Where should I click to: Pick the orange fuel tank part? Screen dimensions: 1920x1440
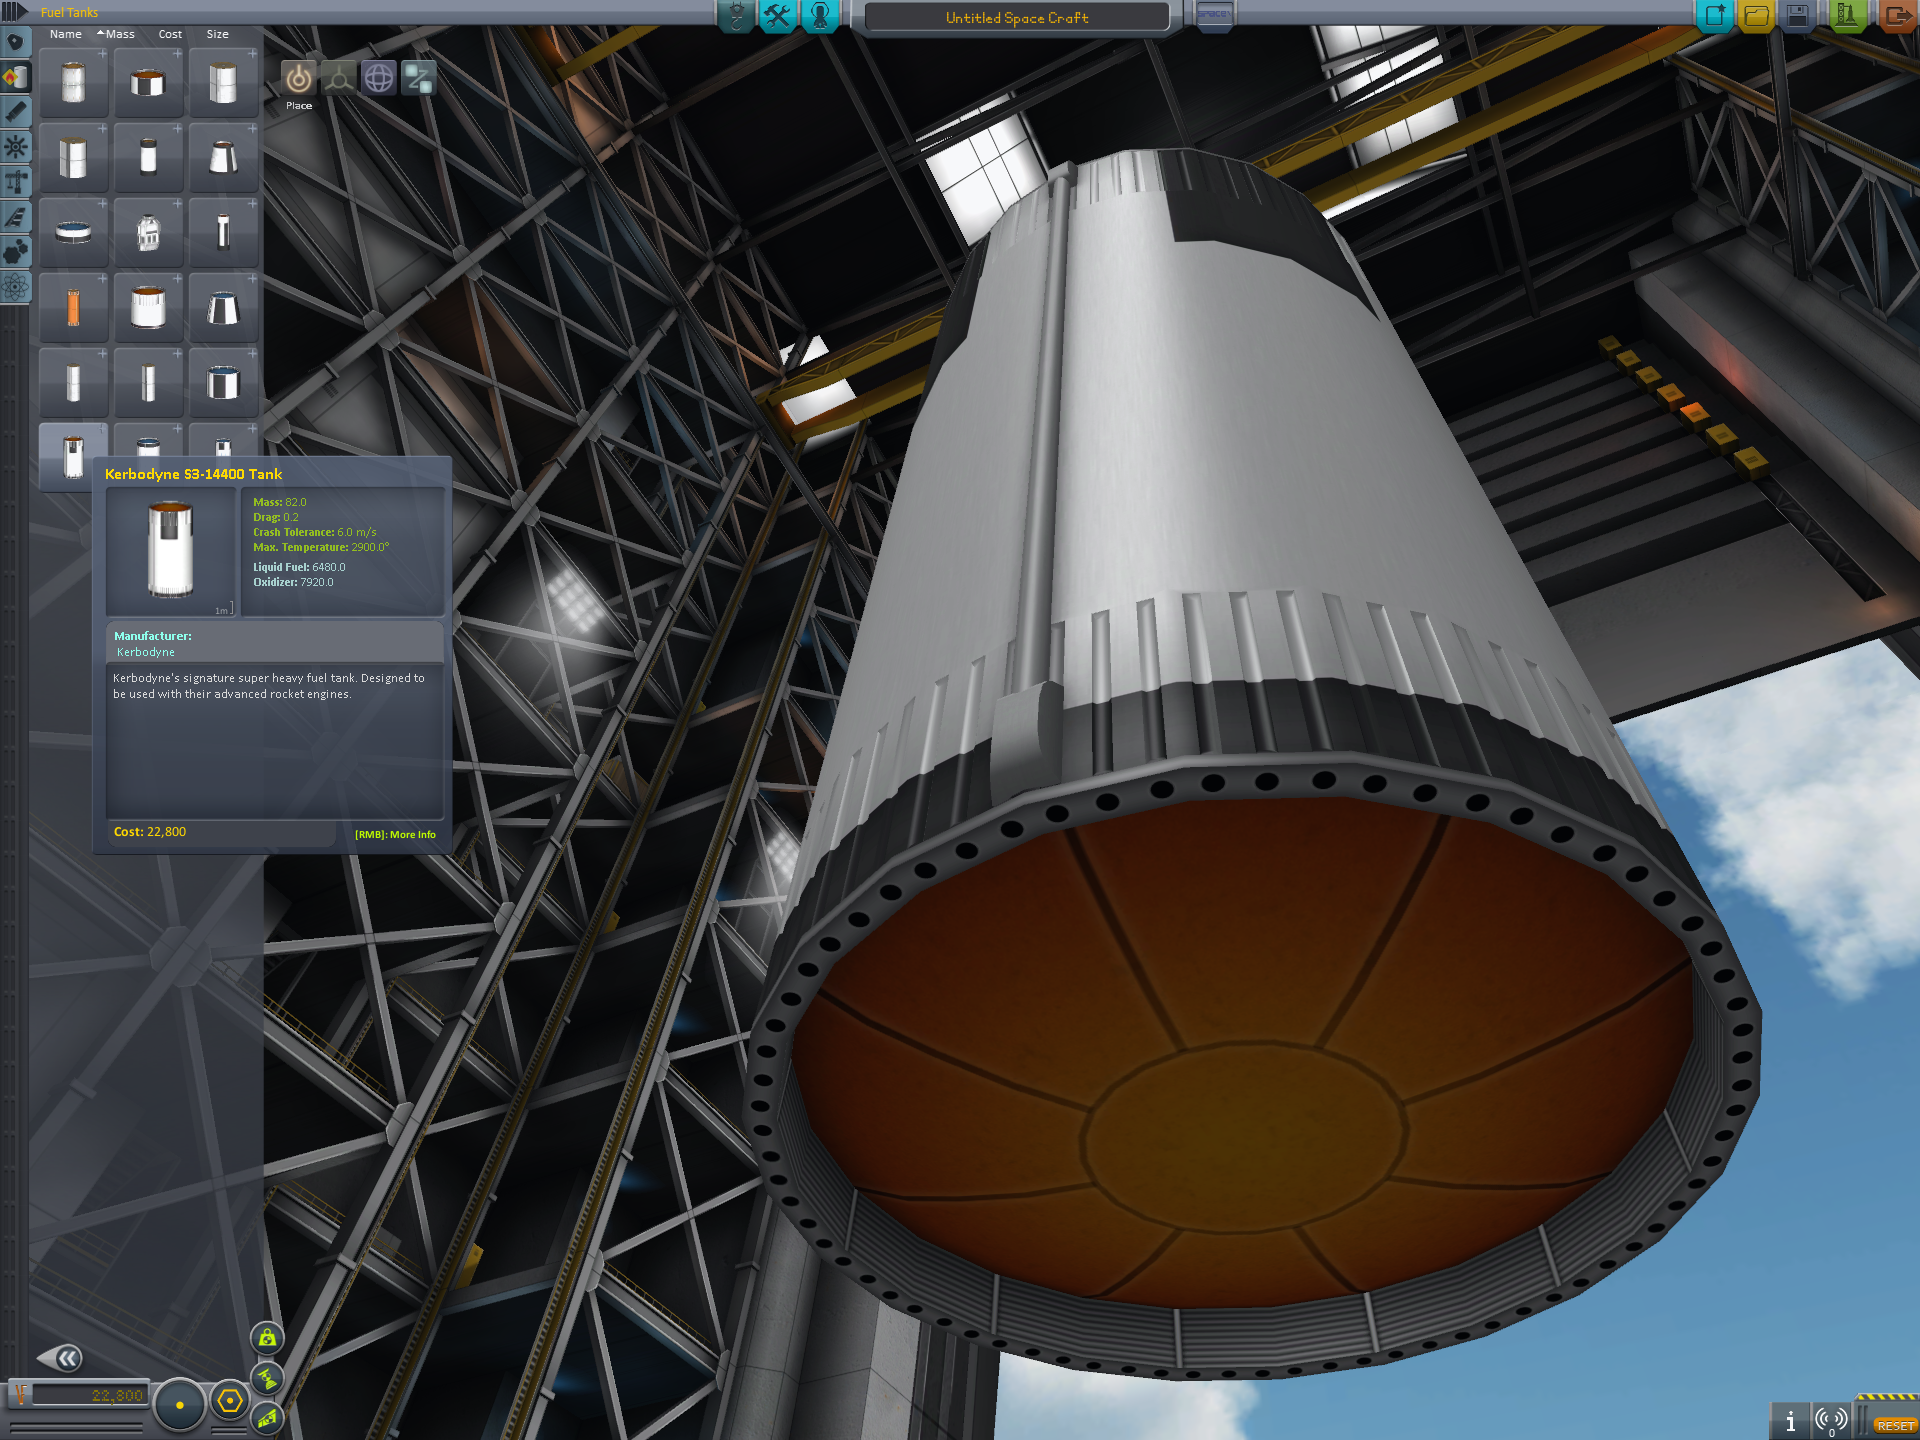(x=73, y=307)
